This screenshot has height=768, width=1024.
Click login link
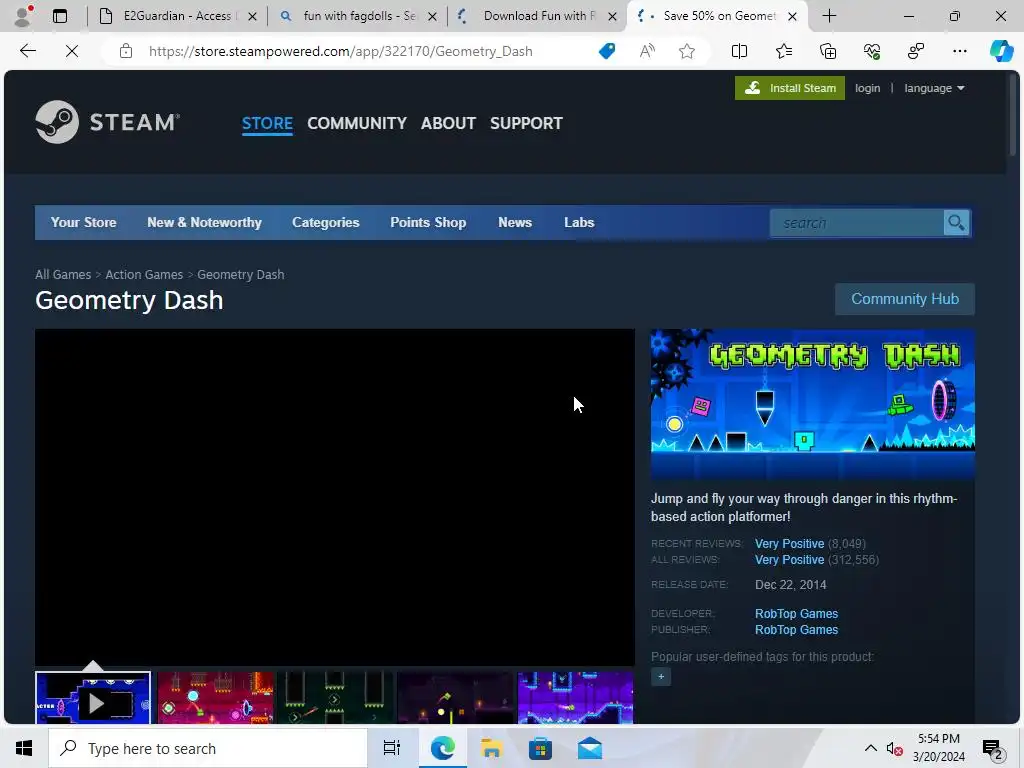point(867,88)
